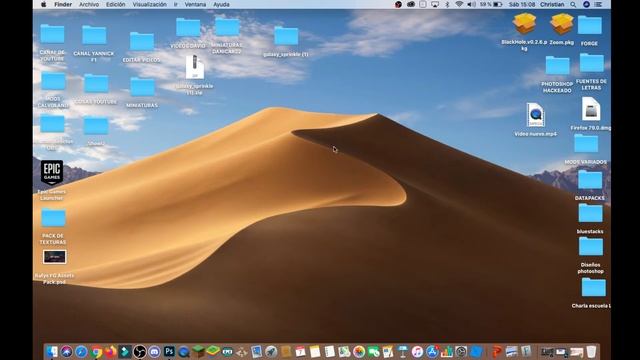Launch Keynote from the Dock
The height and width of the screenshot is (360, 640).
(403, 351)
